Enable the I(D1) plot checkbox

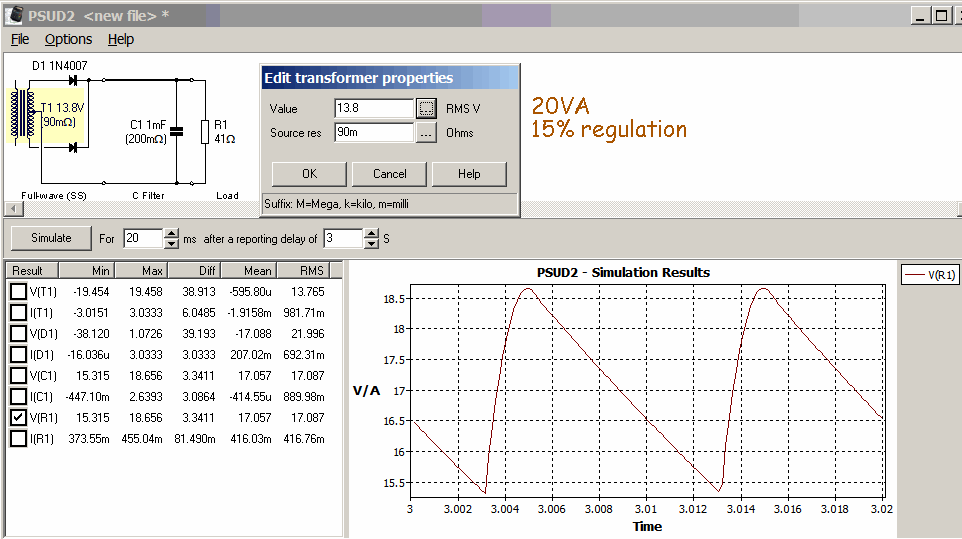[18, 354]
